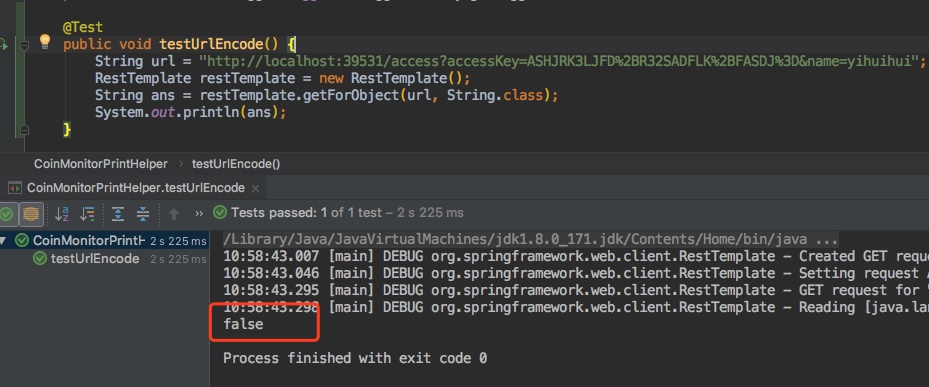Click the Tests passed status text
Screen dimensions: 929x387
pyautogui.click(x=347, y=212)
